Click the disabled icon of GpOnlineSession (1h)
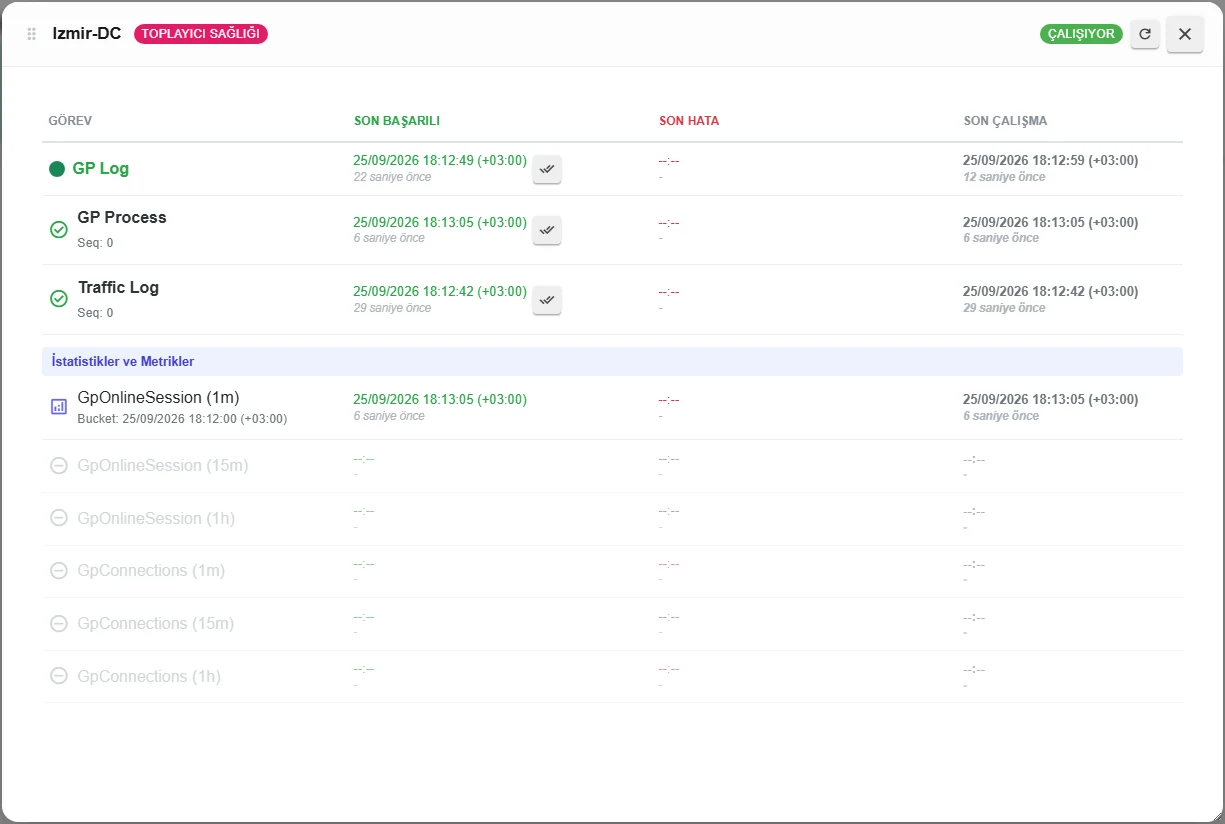1225x824 pixels. [x=59, y=518]
